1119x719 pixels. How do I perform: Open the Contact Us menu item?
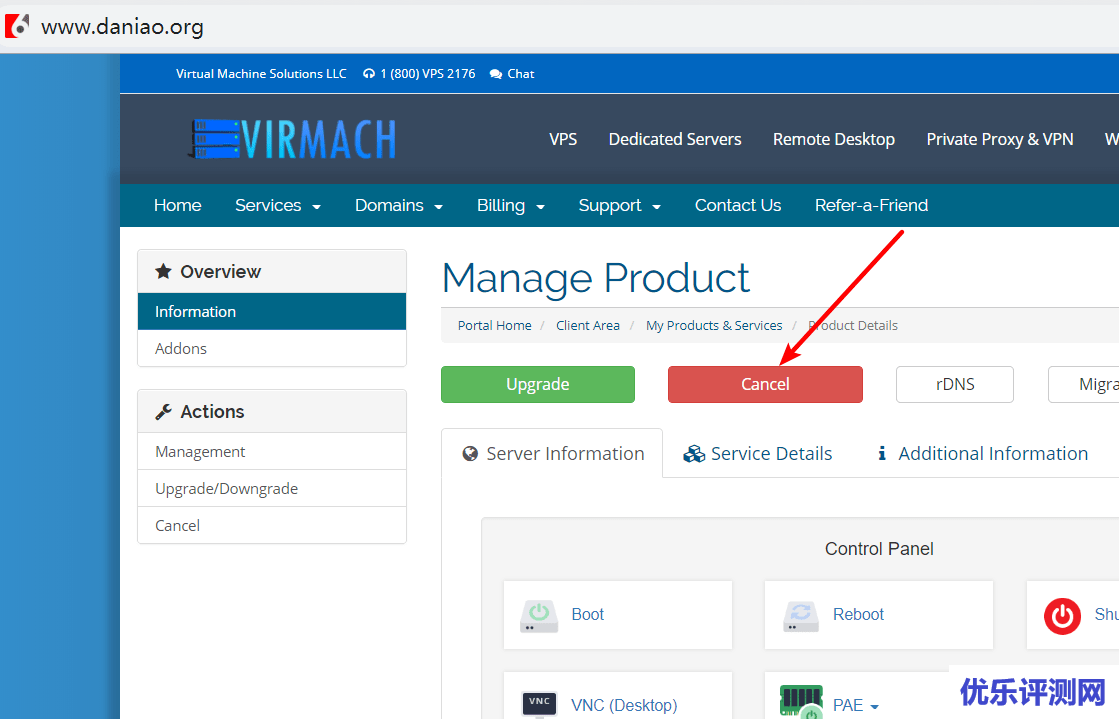[738, 206]
